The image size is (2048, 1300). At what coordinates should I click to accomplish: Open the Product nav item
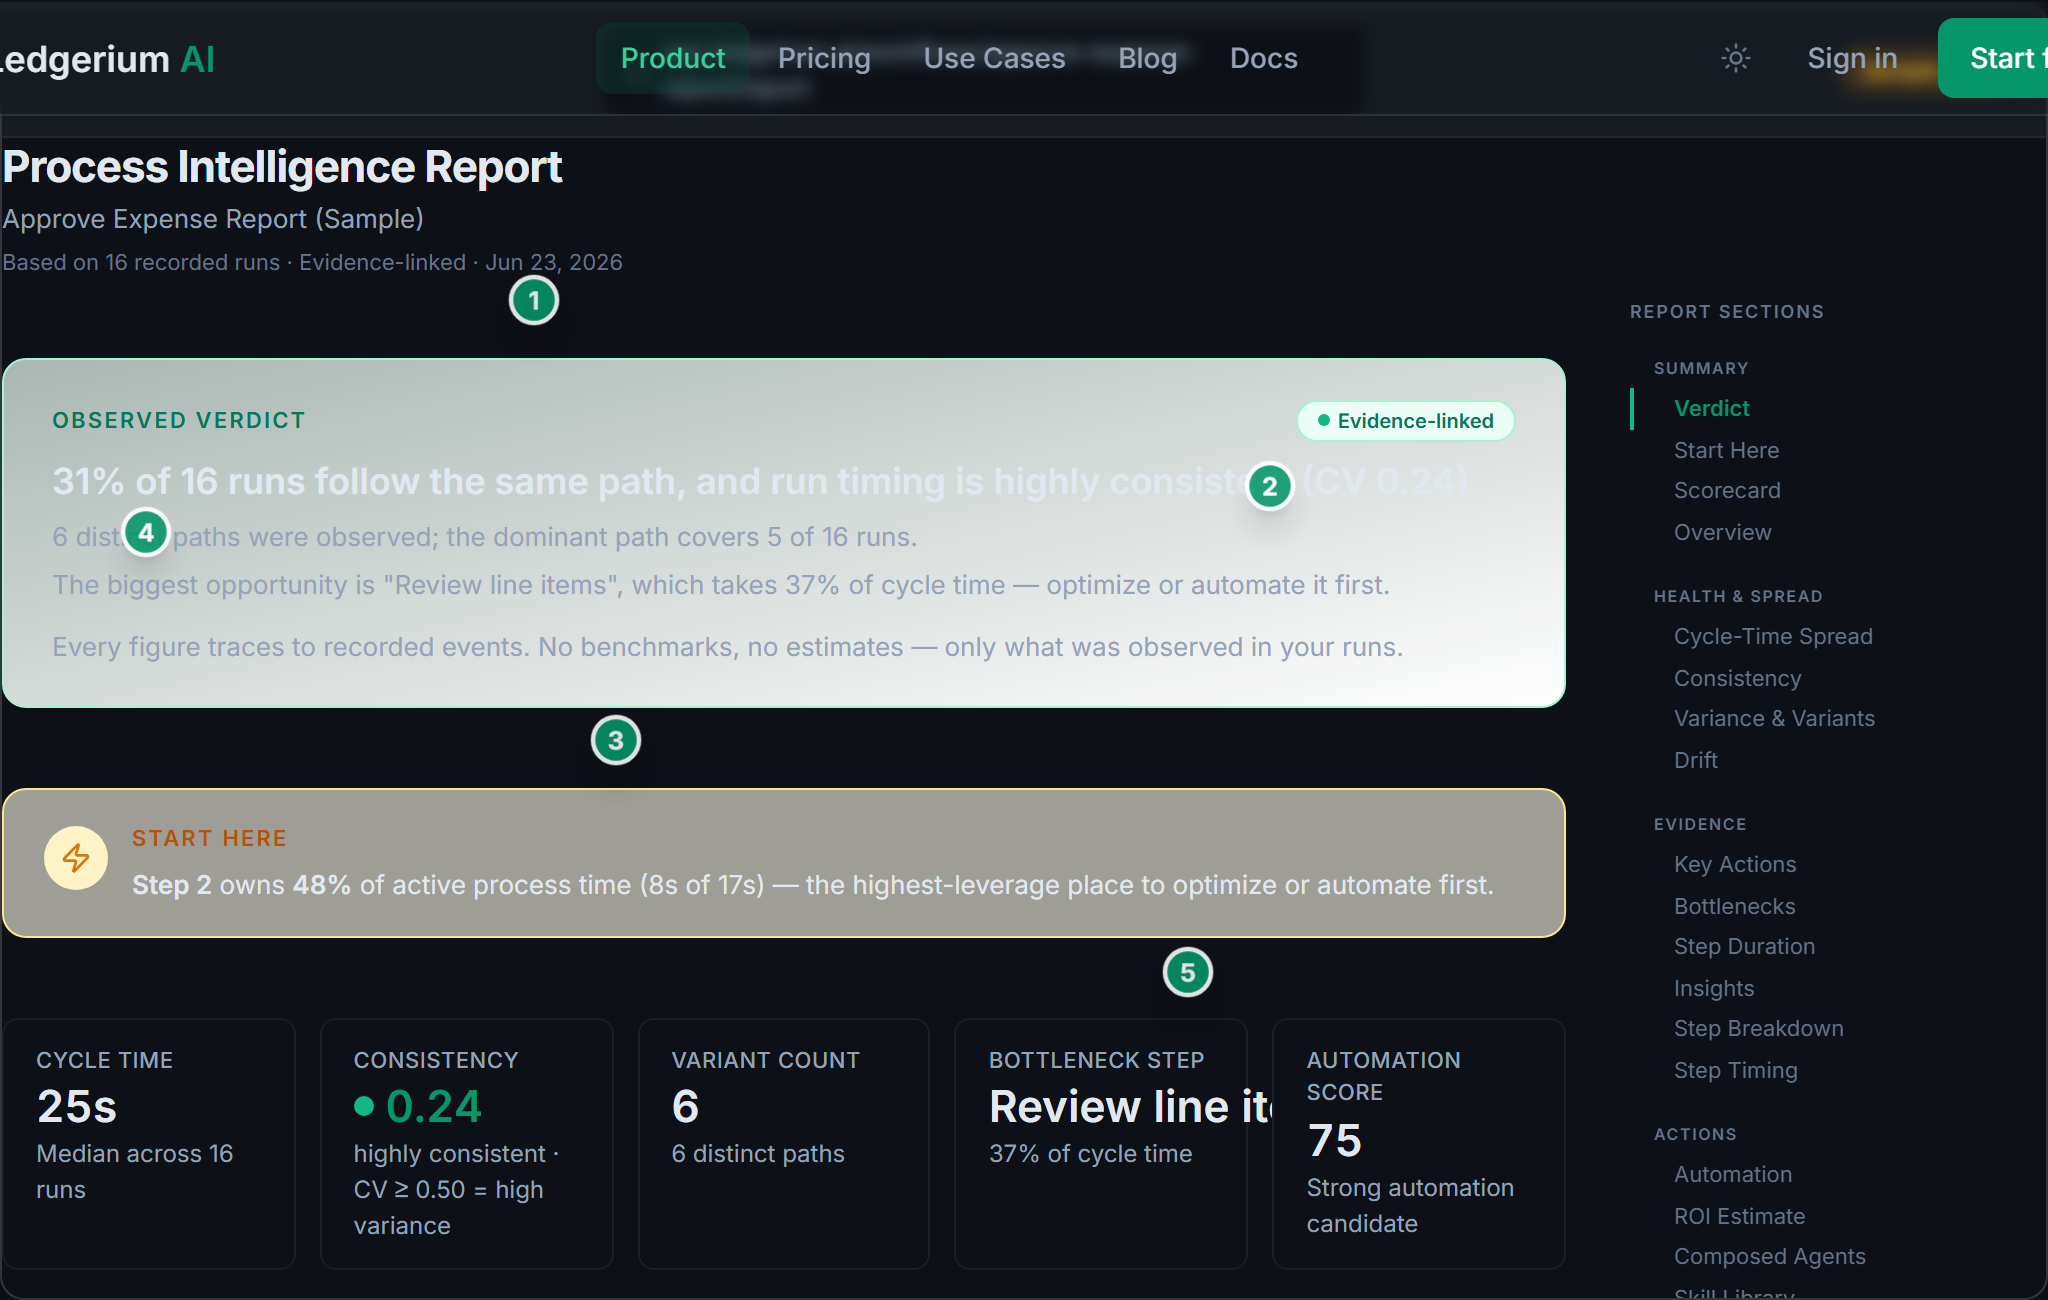673,58
